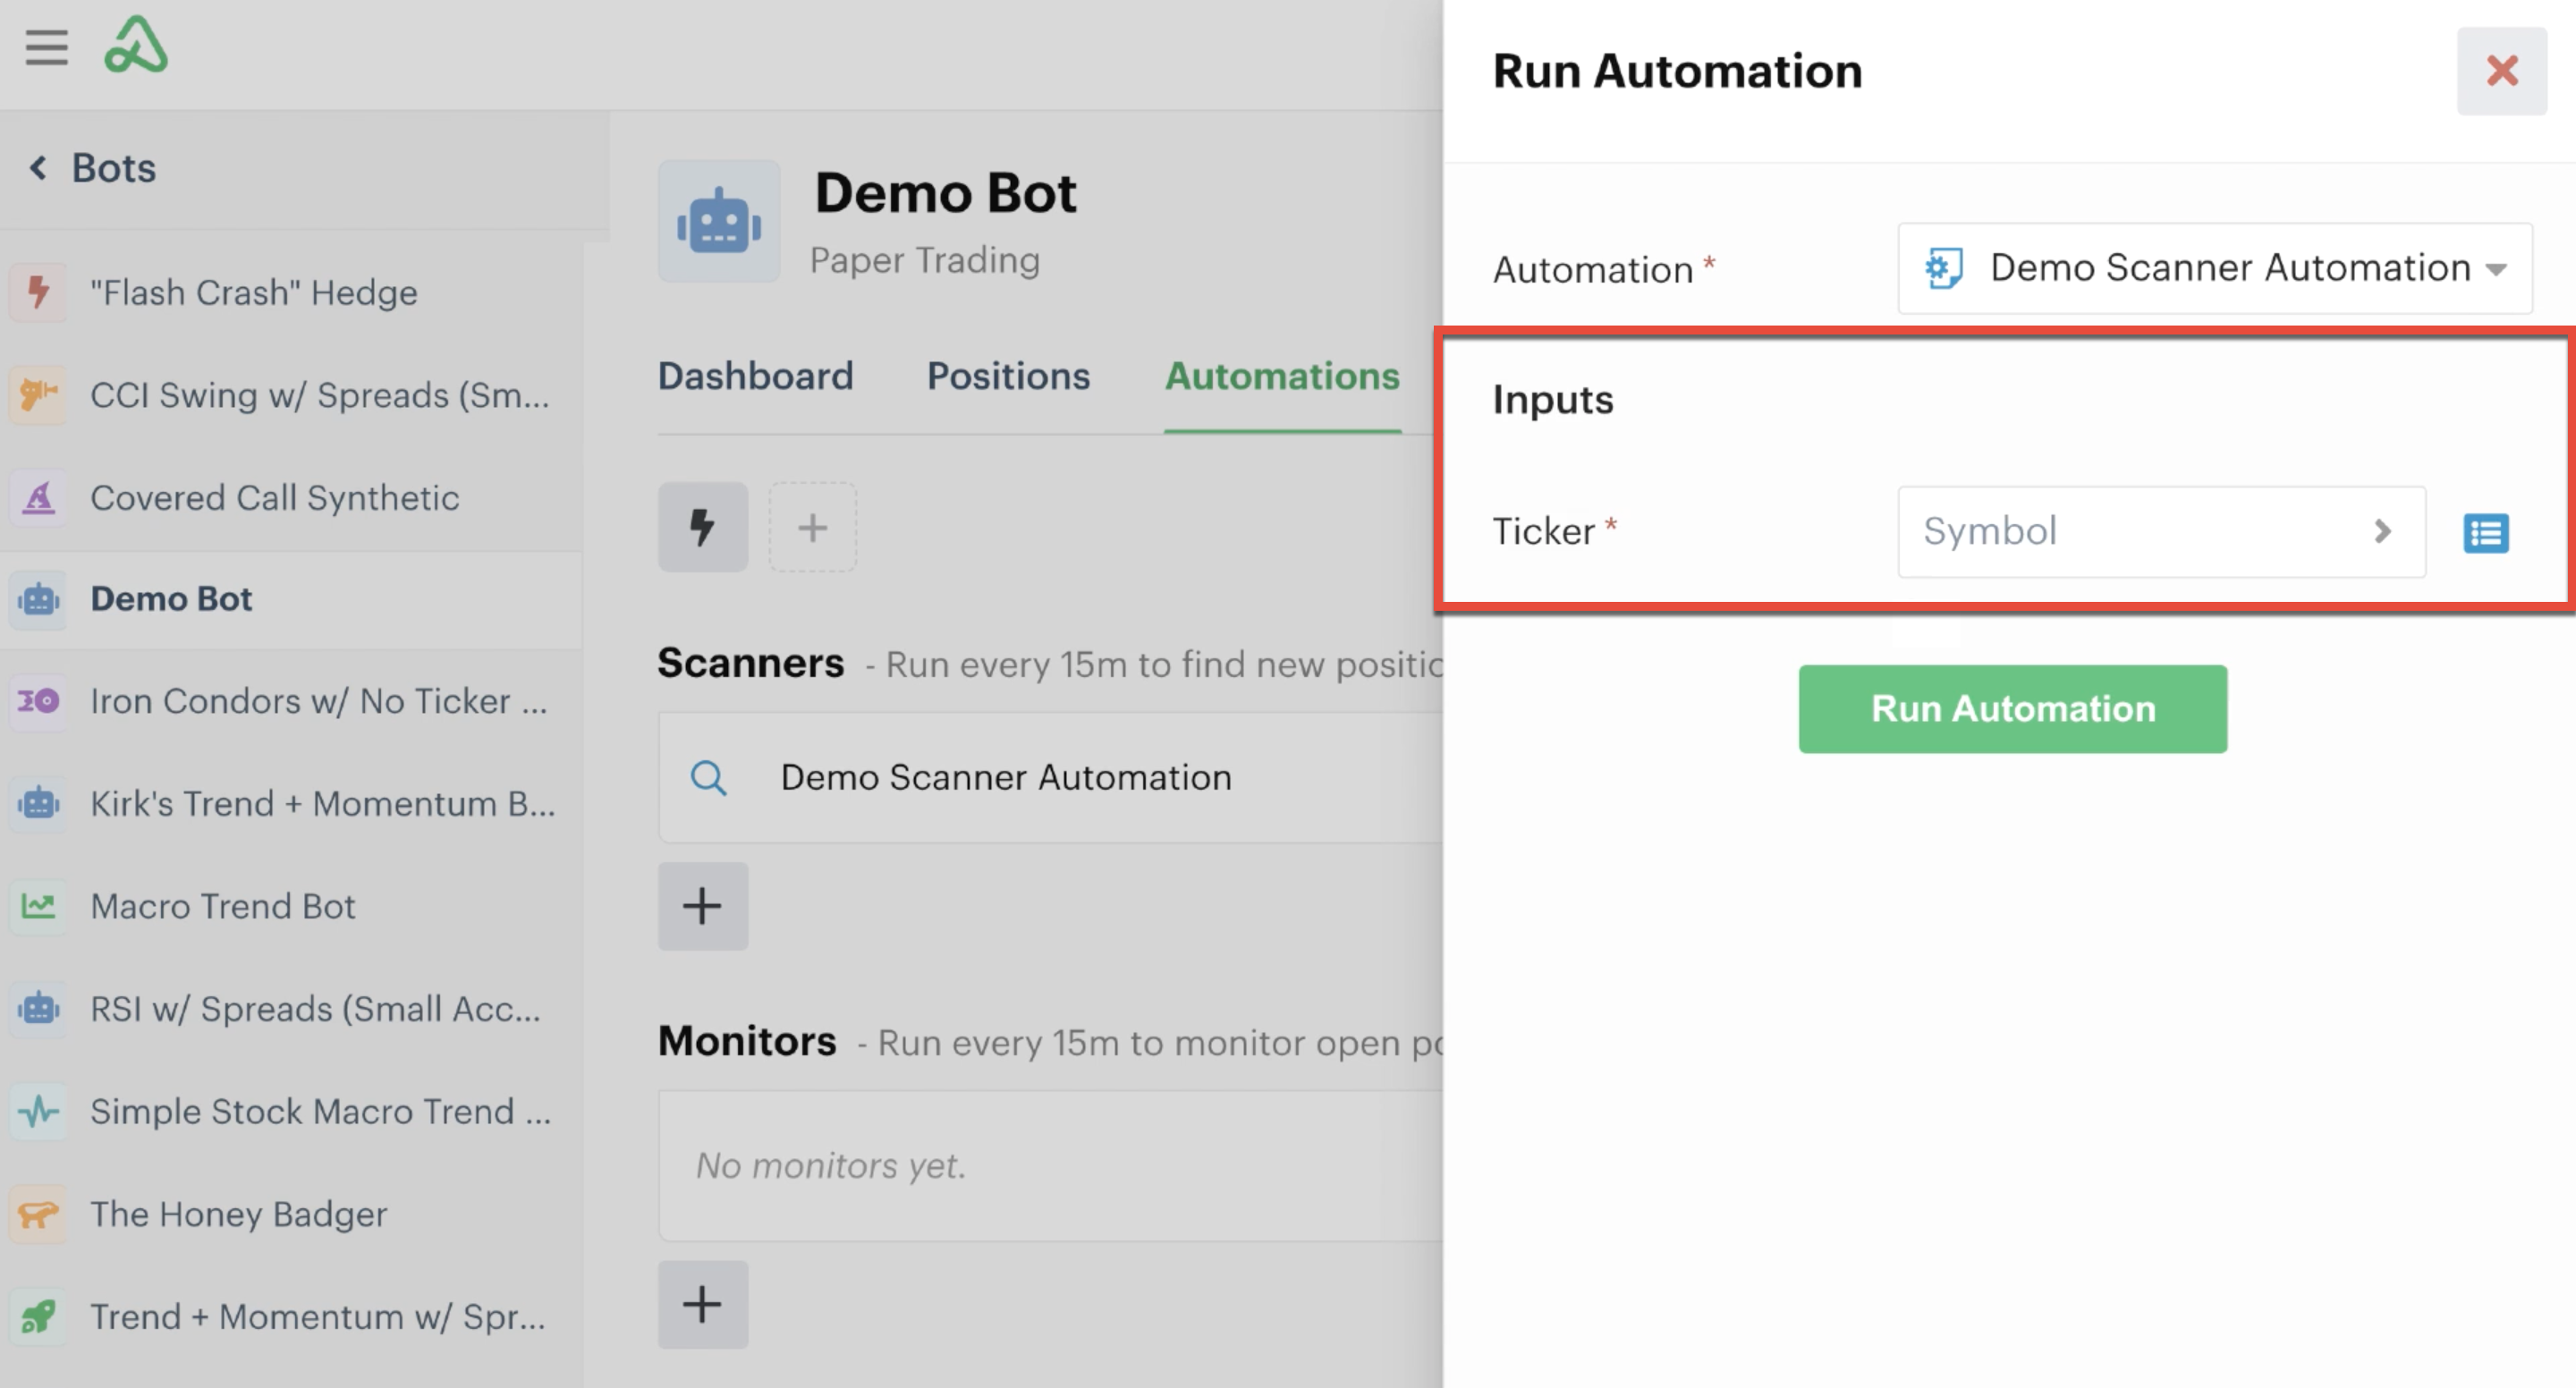The height and width of the screenshot is (1388, 2576).
Task: Click the Simple Stock Macro Trend pulse icon
Action: (38, 1111)
